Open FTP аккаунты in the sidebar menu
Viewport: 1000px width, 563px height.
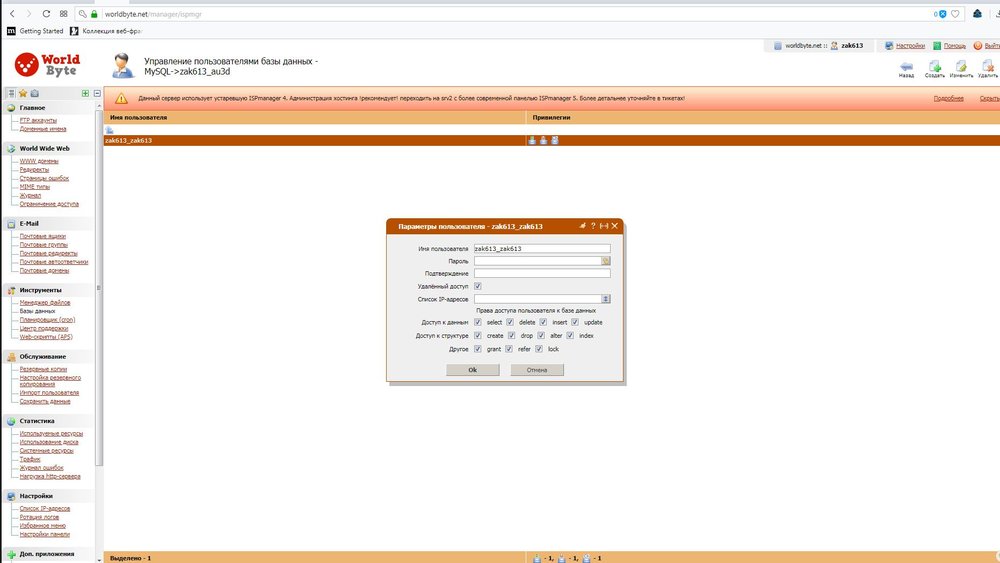(38, 121)
